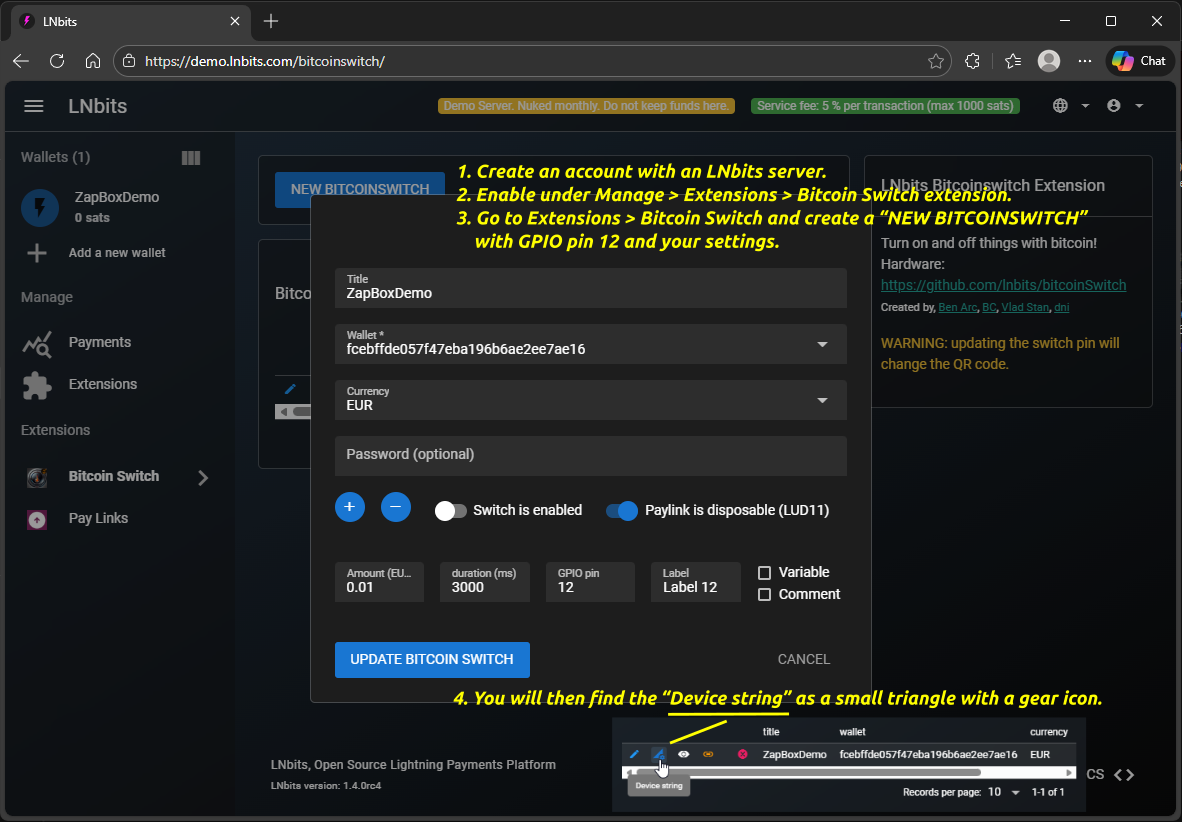The image size is (1182, 822).
Task: Open the Extensions puzzle icon in sidebar
Action: 36,384
